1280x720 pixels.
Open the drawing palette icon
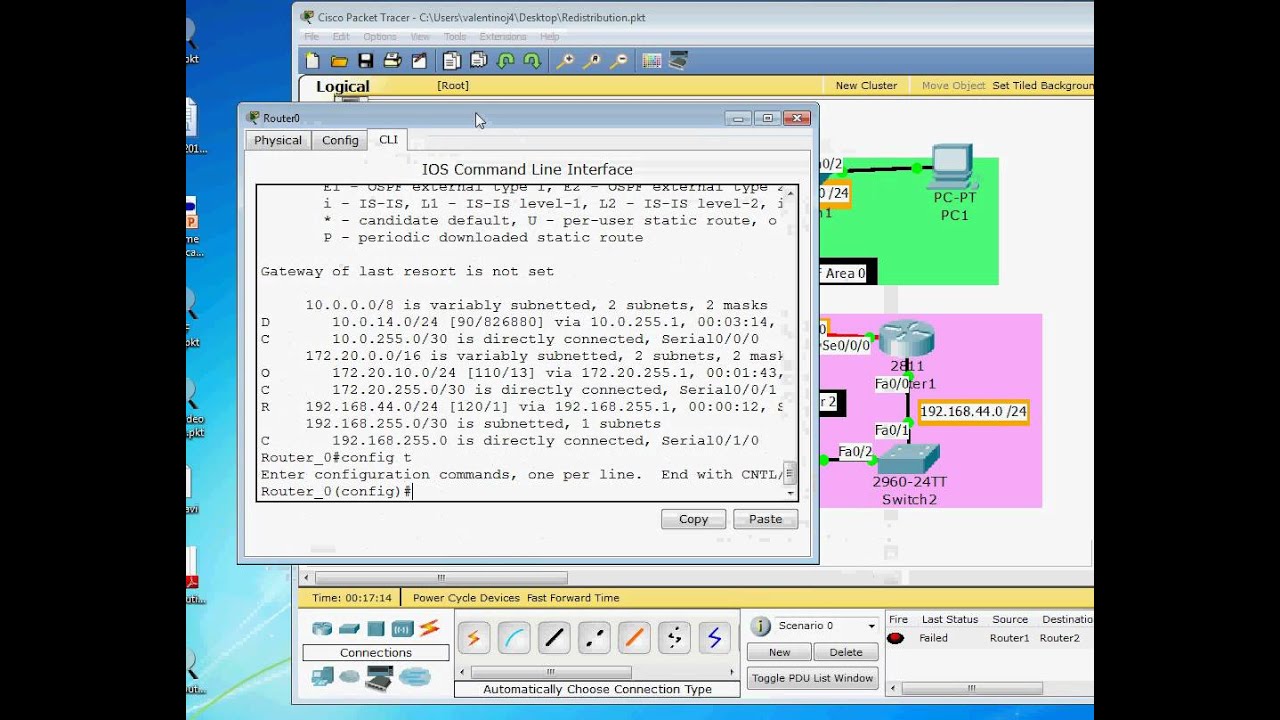tap(652, 61)
